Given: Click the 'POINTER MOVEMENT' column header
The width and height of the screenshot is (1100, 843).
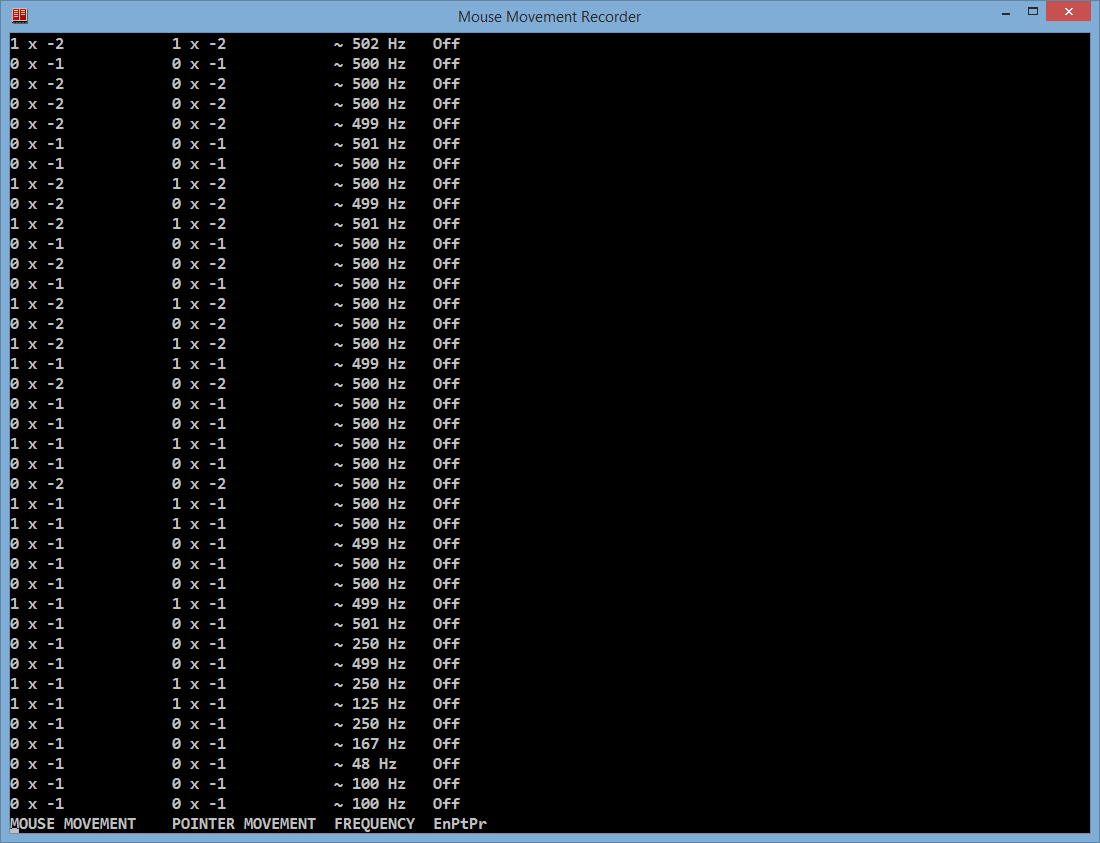Looking at the screenshot, I should point(244,823).
